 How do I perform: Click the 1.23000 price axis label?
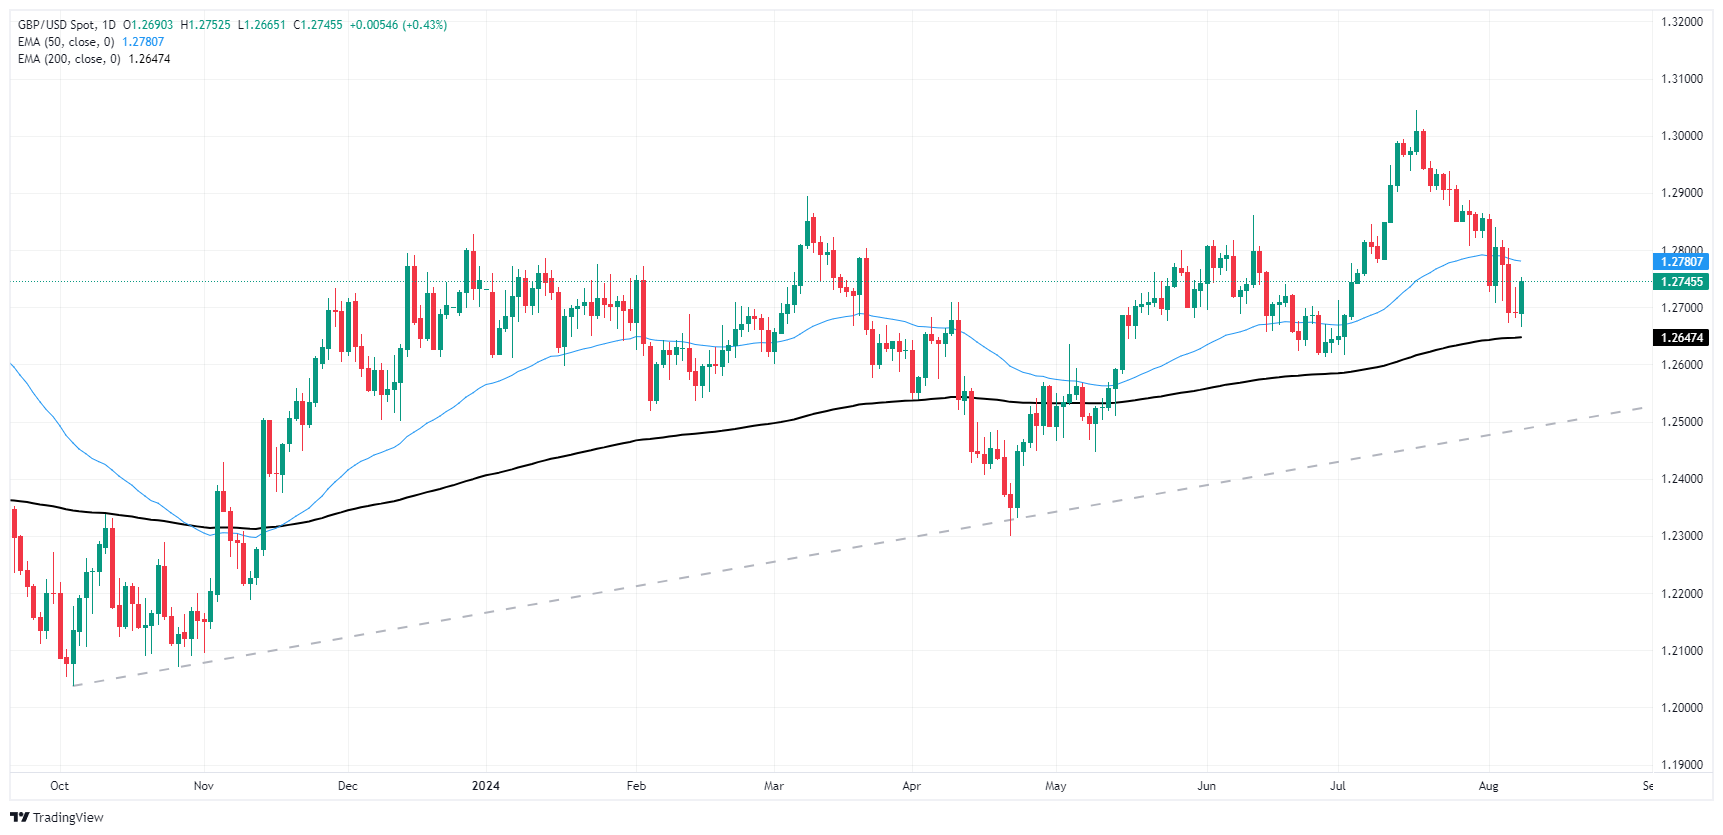pyautogui.click(x=1681, y=536)
